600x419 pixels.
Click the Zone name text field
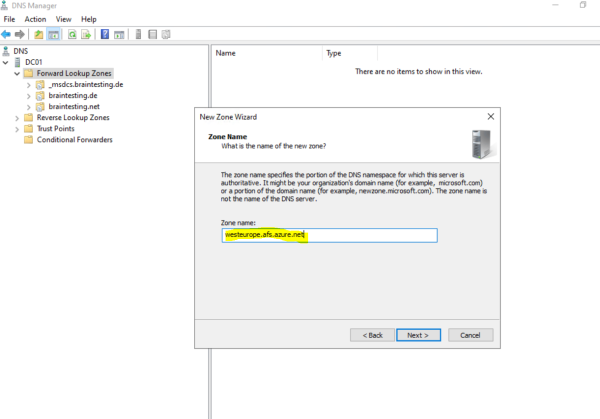(329, 235)
